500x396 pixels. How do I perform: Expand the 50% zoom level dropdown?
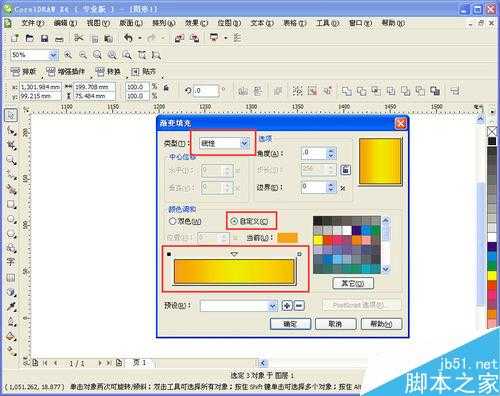(53, 55)
